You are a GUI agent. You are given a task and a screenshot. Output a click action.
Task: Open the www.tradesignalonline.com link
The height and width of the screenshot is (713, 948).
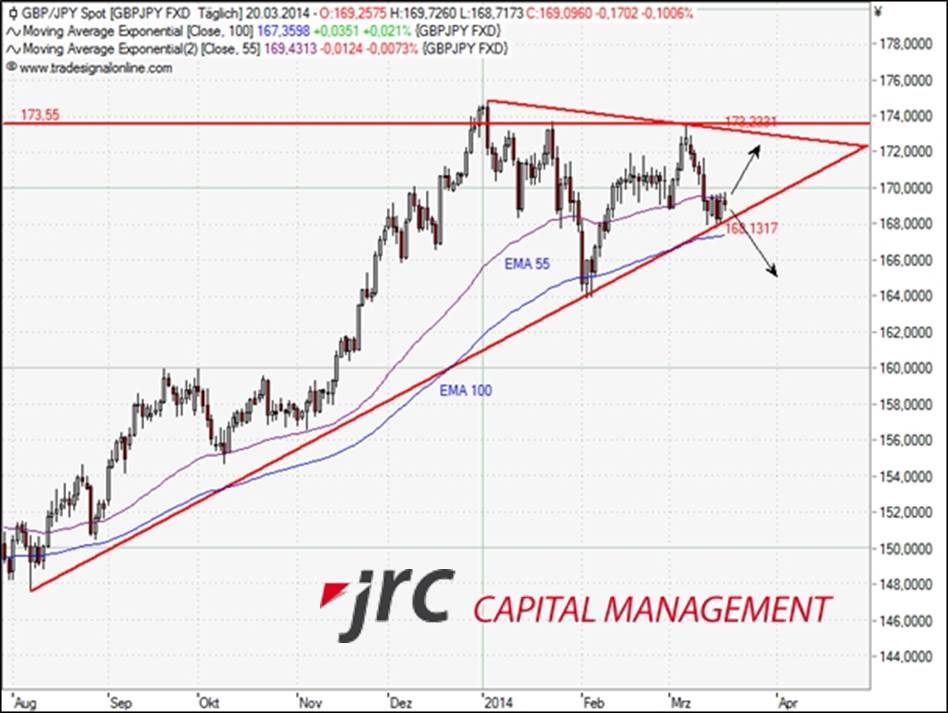(x=95, y=68)
